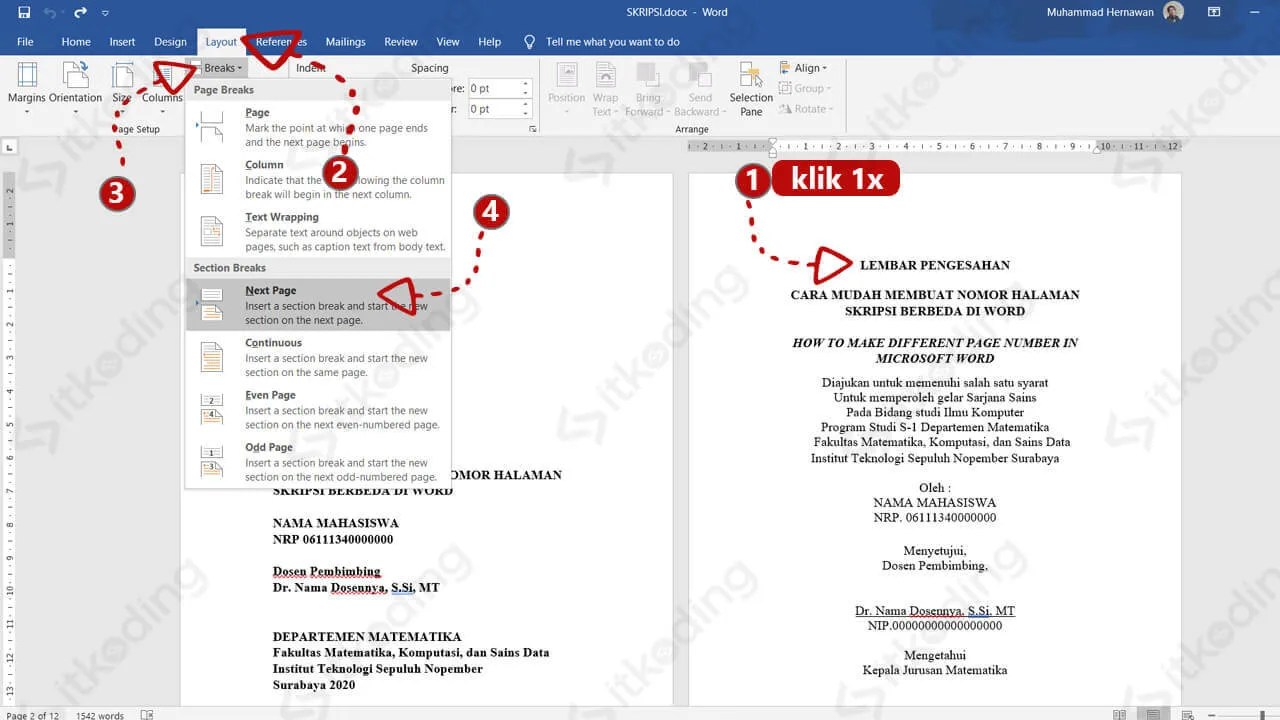Image resolution: width=1280 pixels, height=720 pixels.
Task: Open the Breaks dropdown
Action: 222,68
